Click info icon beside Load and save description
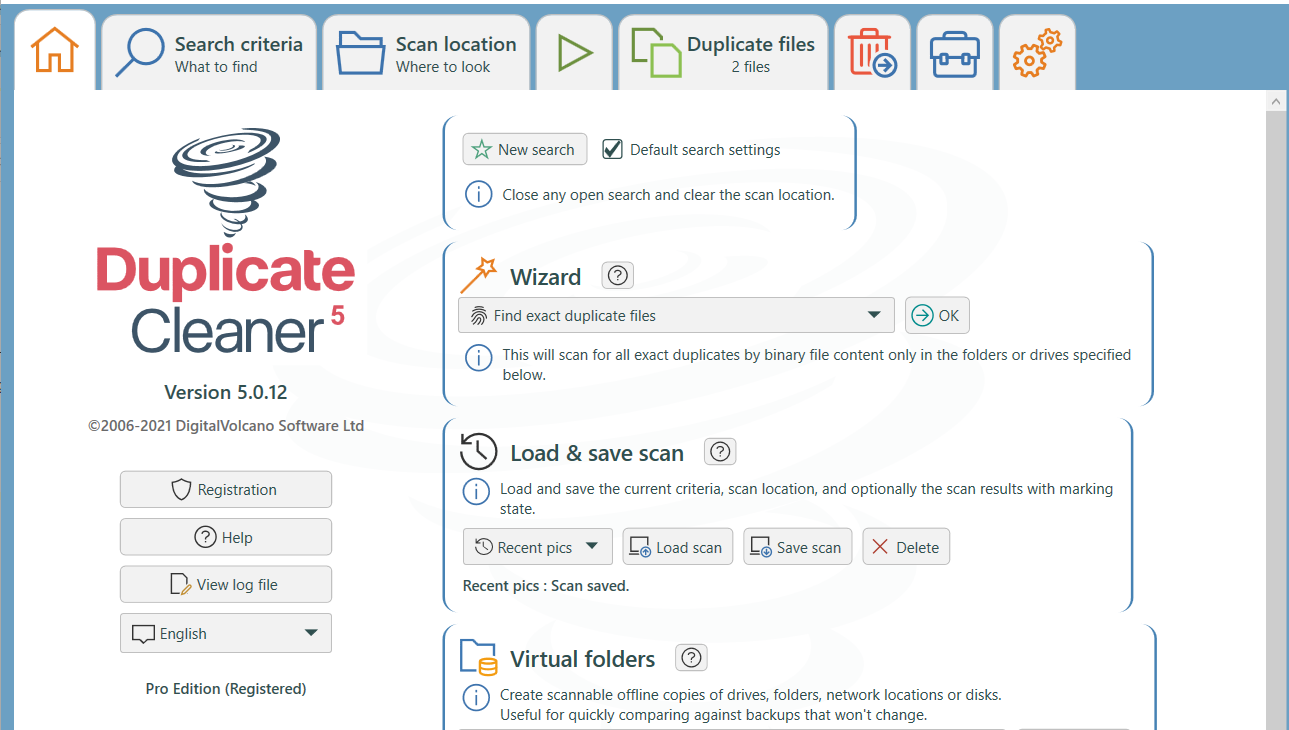This screenshot has width=1289, height=730. 475,492
